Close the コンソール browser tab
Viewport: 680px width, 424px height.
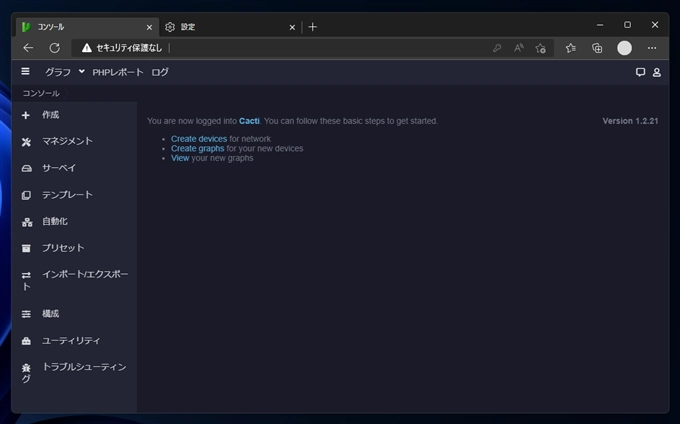(149, 27)
